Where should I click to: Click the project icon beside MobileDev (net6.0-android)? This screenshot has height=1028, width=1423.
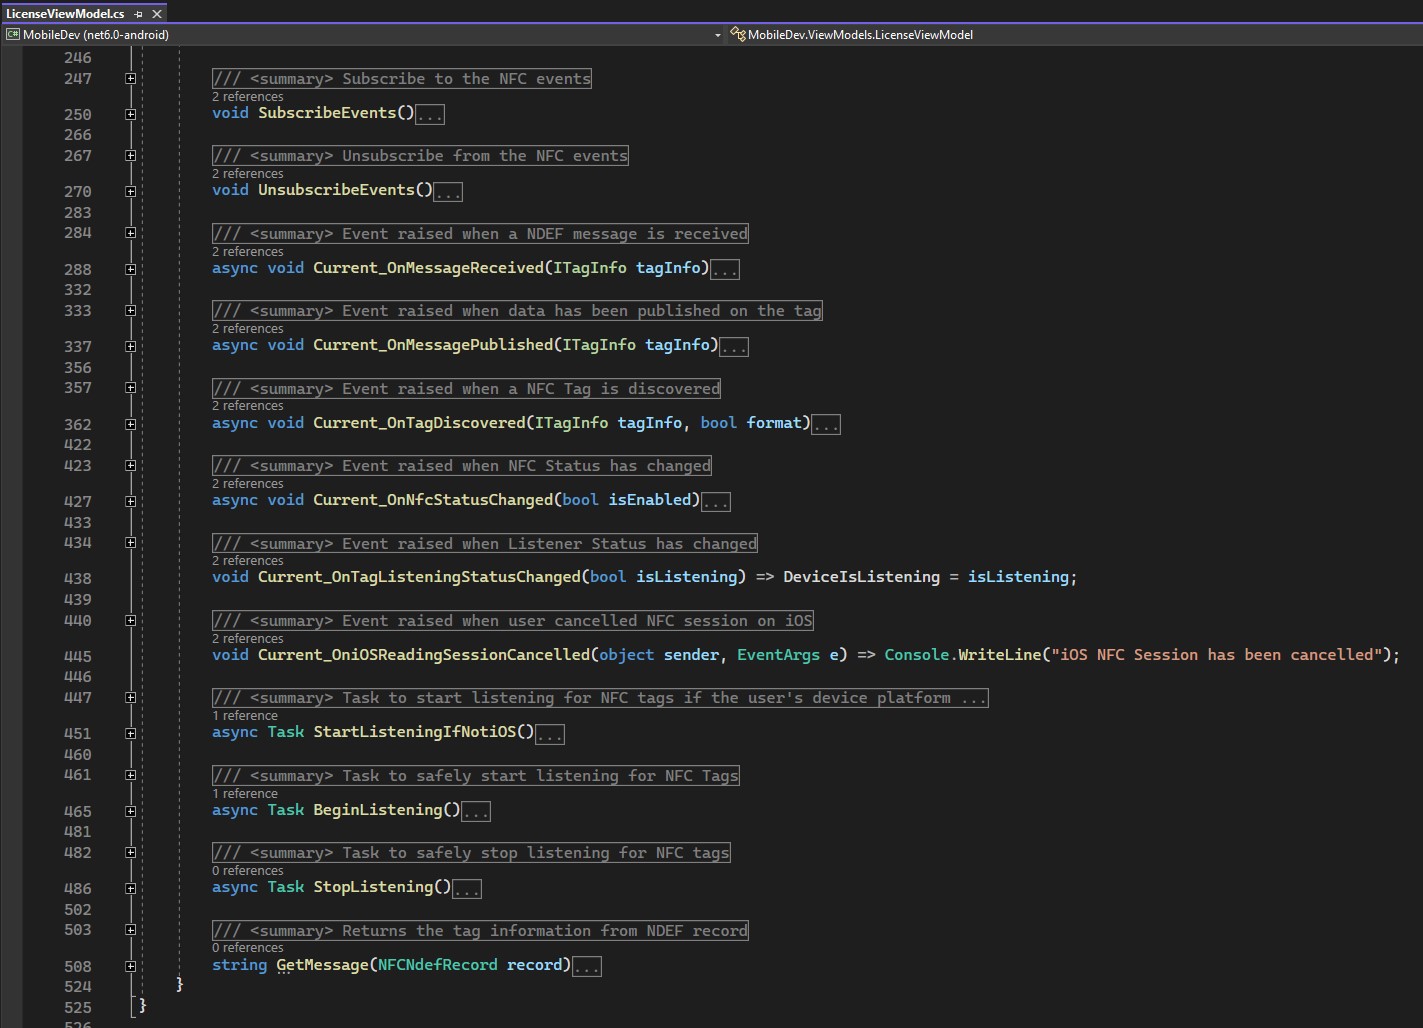[13, 34]
